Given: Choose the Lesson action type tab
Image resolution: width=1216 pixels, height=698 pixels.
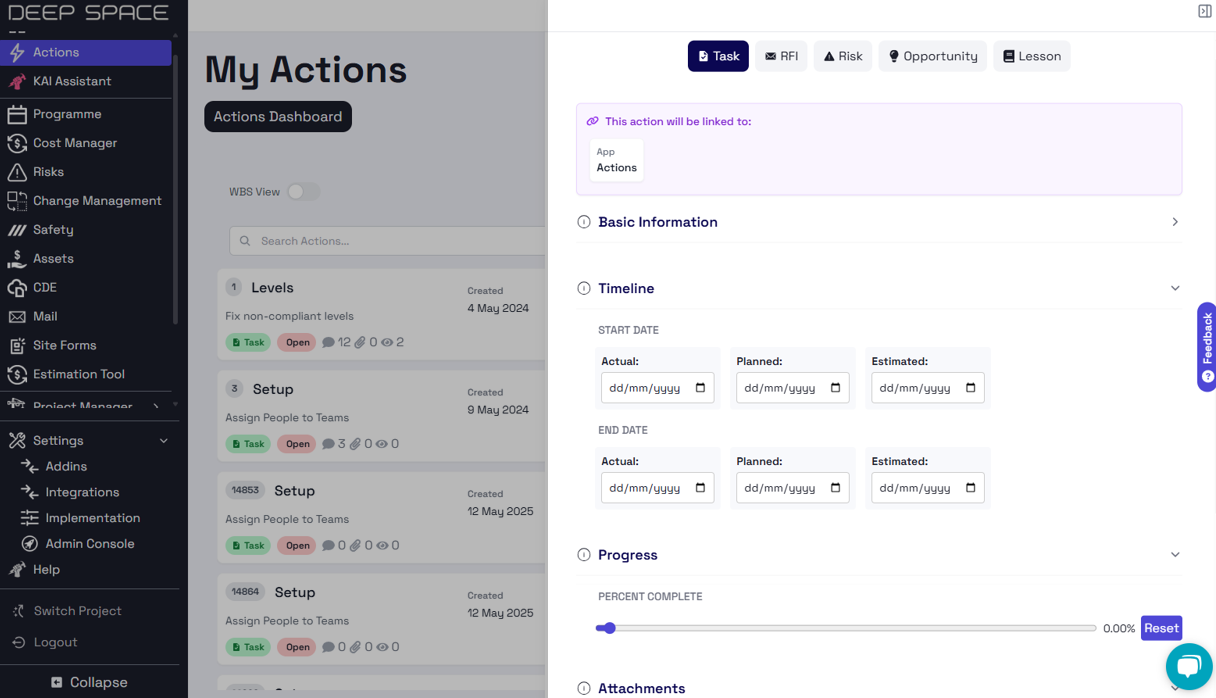Looking at the screenshot, I should (x=1032, y=56).
